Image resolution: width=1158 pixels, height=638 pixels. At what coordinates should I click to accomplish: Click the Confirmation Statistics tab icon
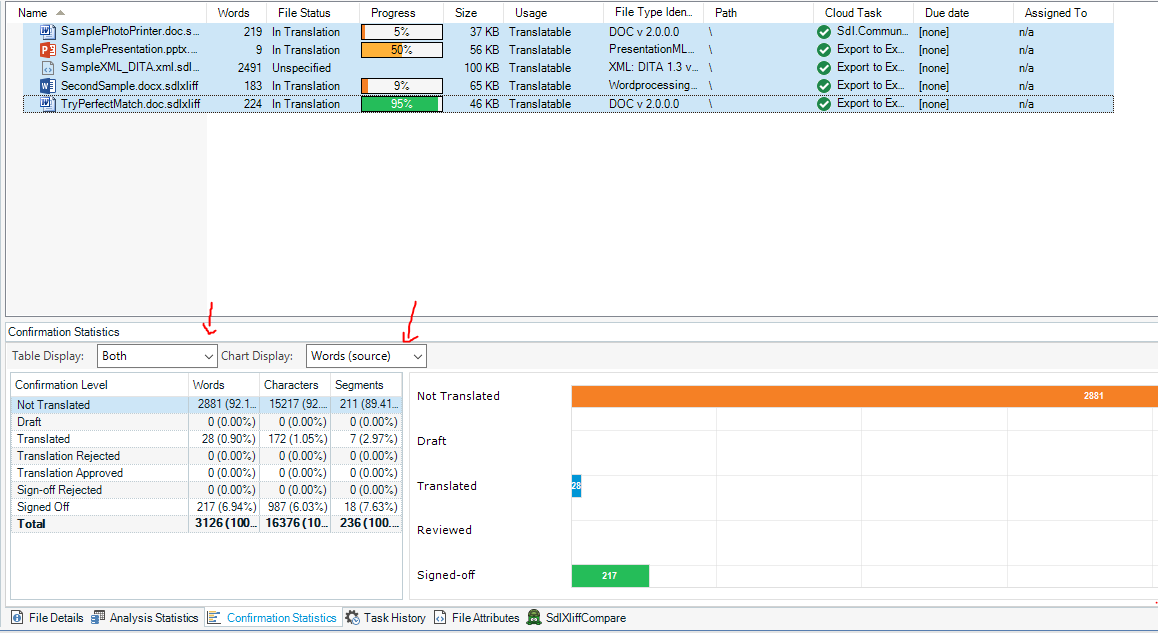[x=214, y=618]
